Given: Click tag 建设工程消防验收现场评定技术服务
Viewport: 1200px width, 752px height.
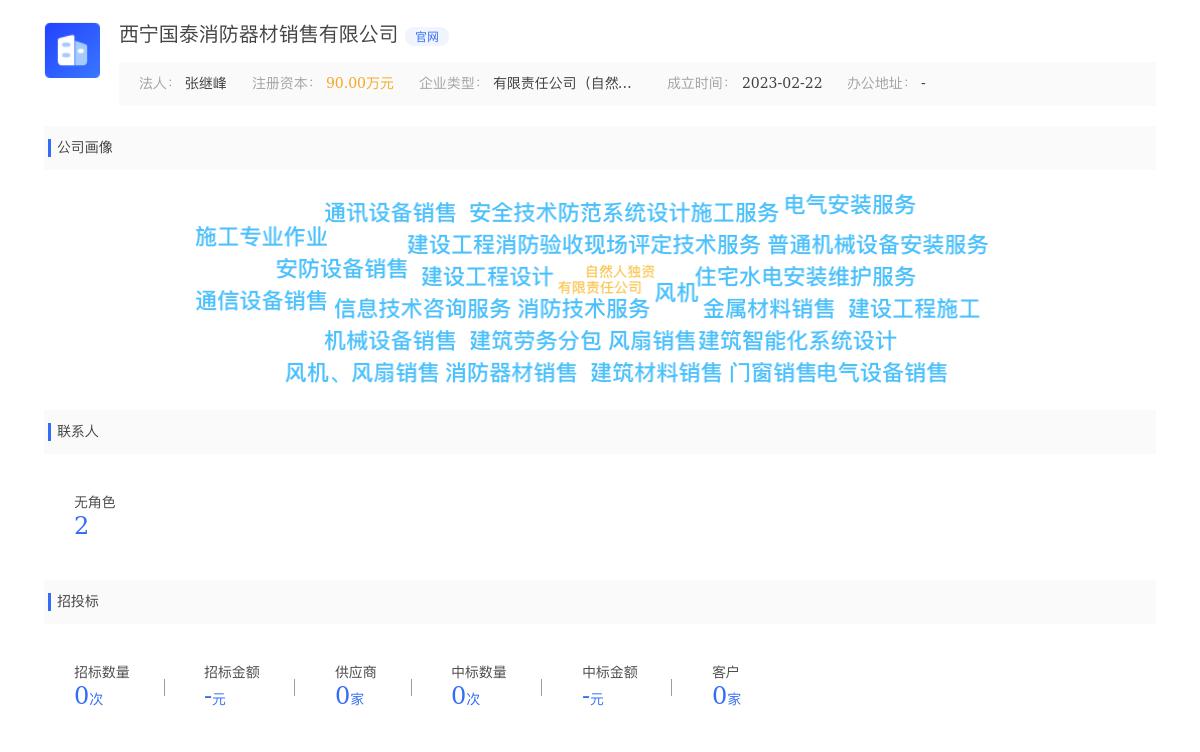Looking at the screenshot, I should pyautogui.click(x=584, y=245).
